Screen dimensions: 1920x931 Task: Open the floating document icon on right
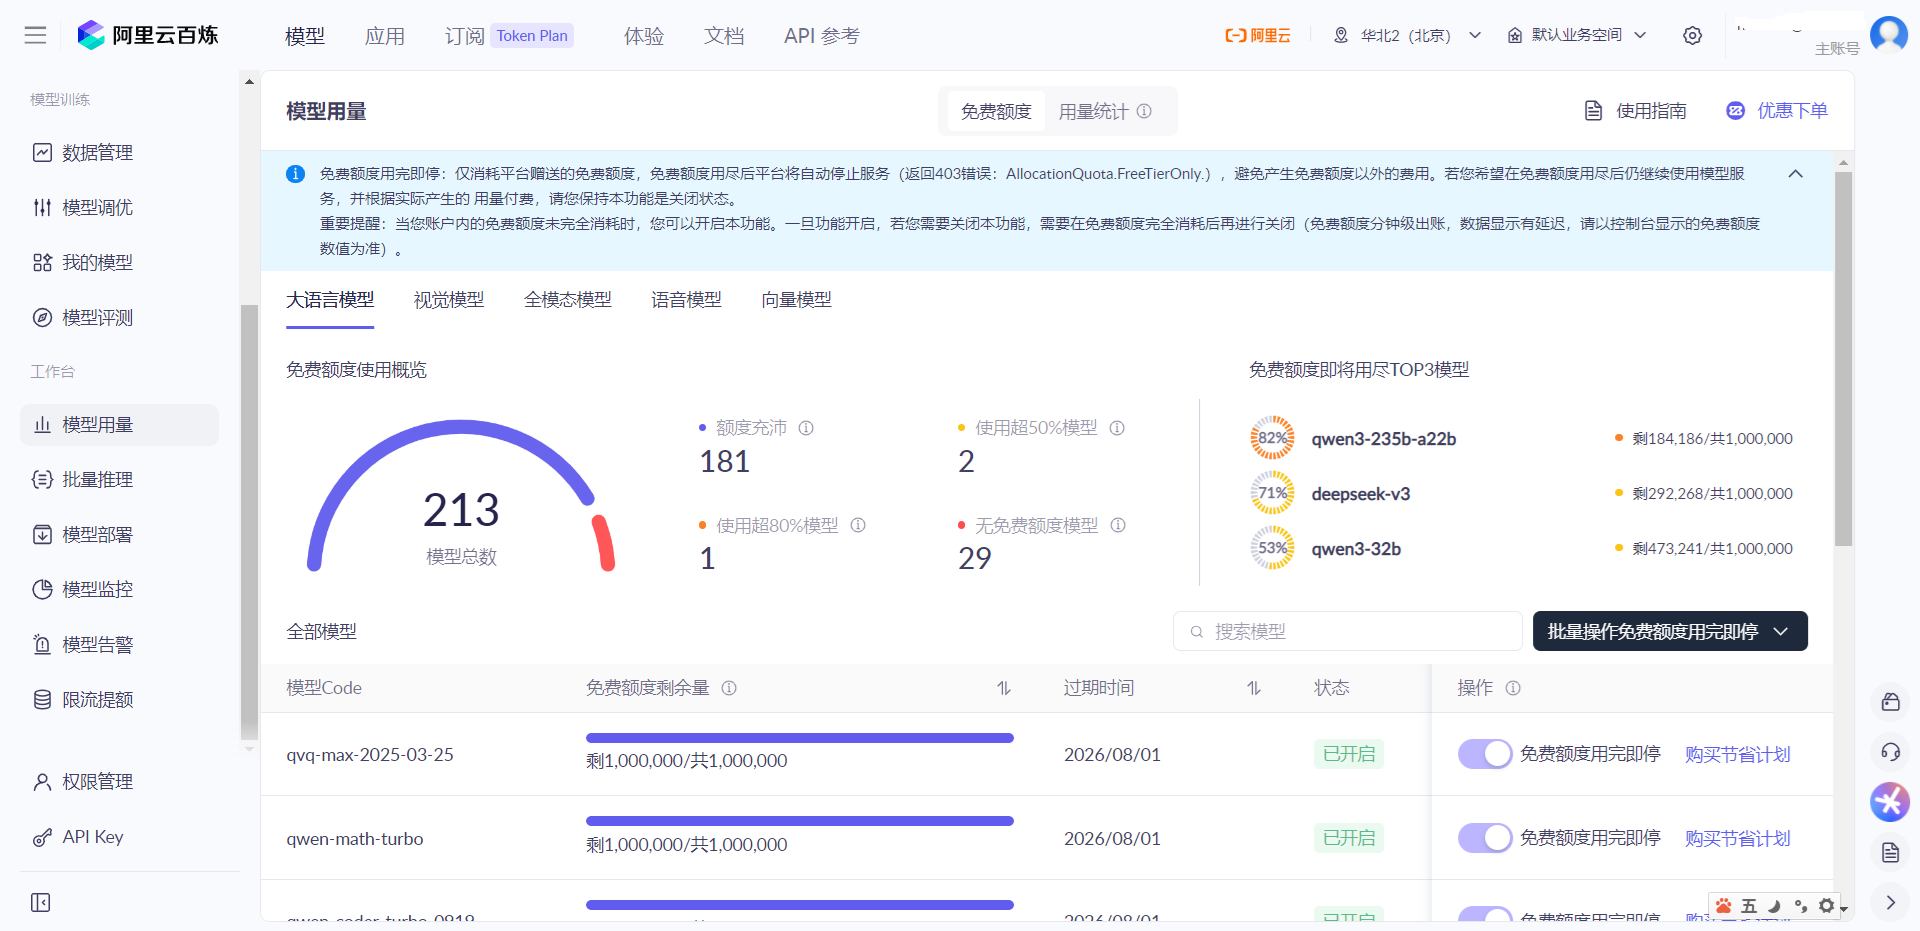point(1890,852)
